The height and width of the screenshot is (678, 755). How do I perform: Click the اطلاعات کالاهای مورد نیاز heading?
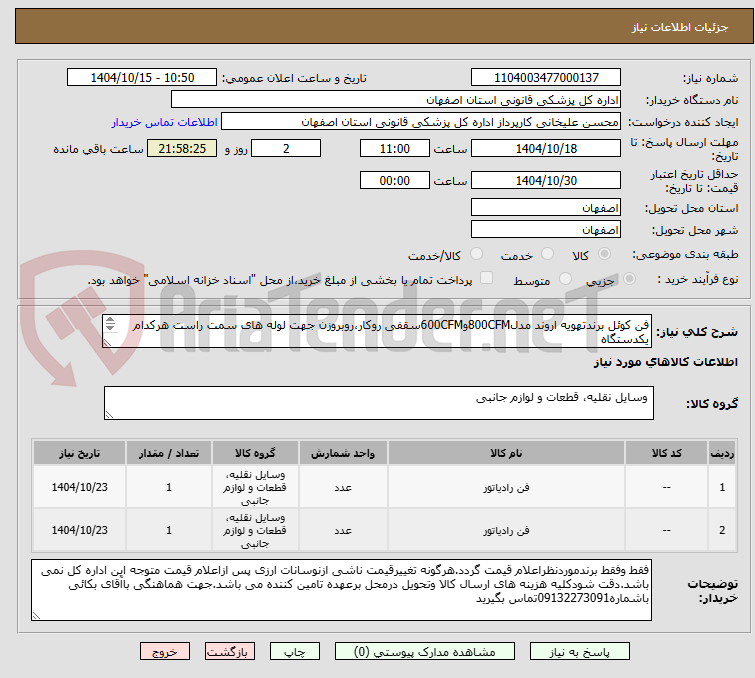pos(665,362)
